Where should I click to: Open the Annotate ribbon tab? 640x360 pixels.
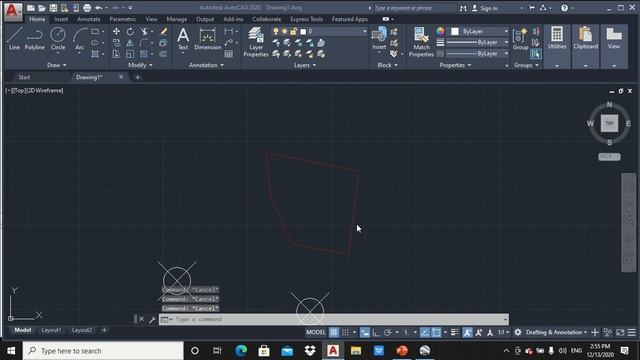(89, 19)
